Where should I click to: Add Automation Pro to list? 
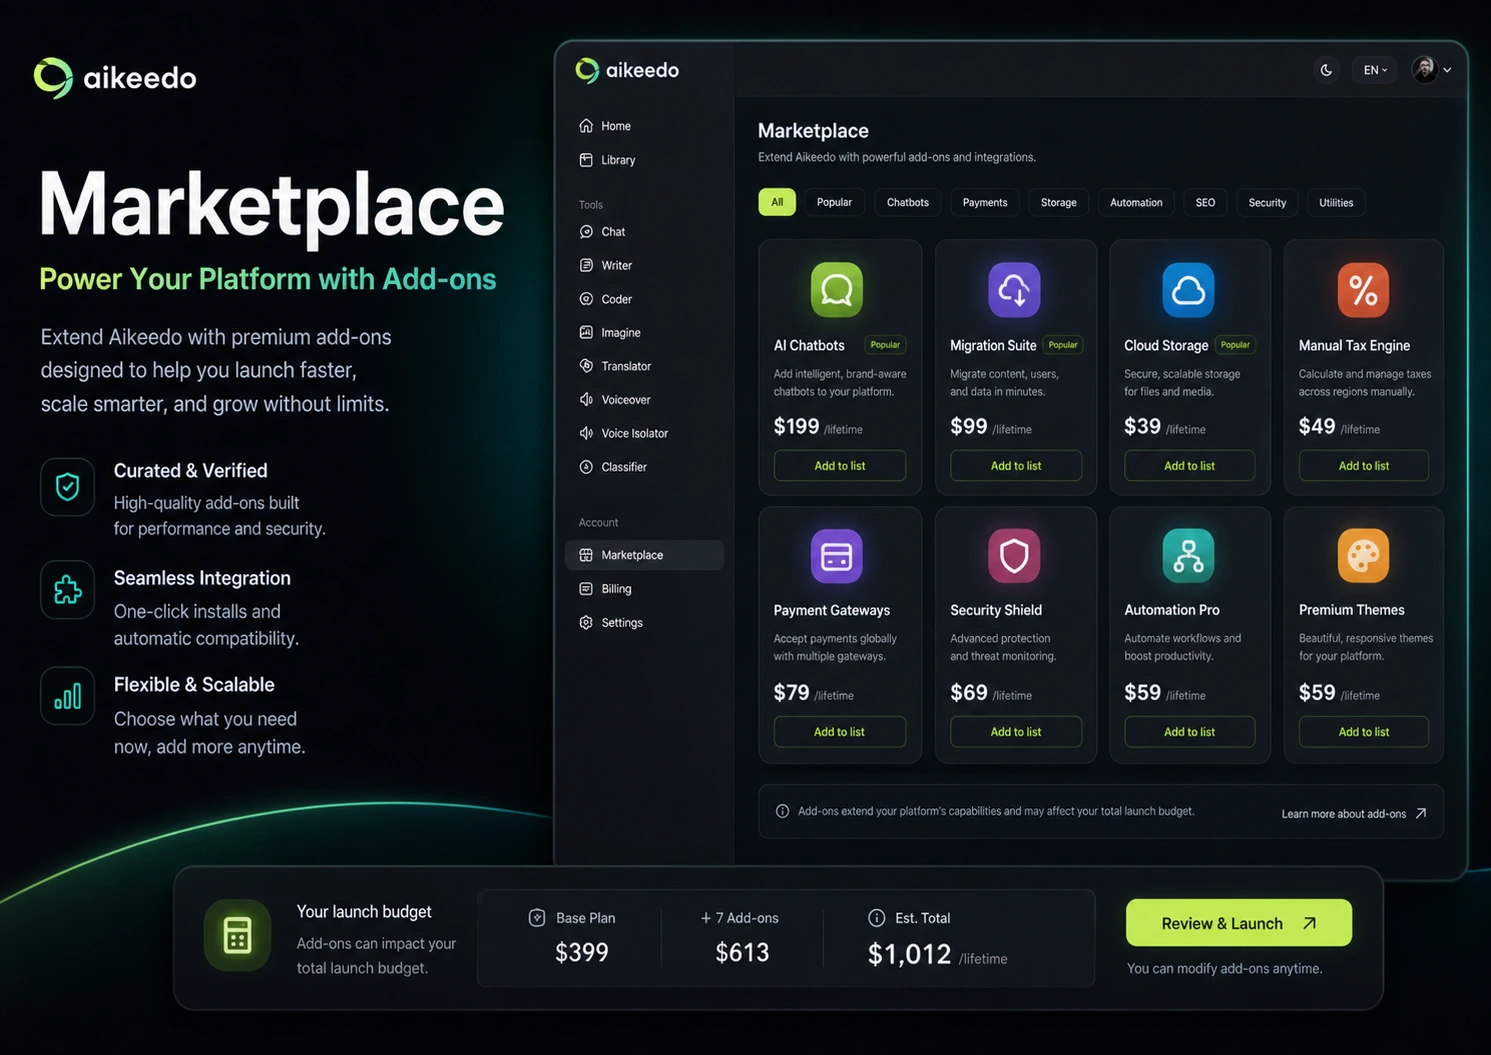(1190, 732)
